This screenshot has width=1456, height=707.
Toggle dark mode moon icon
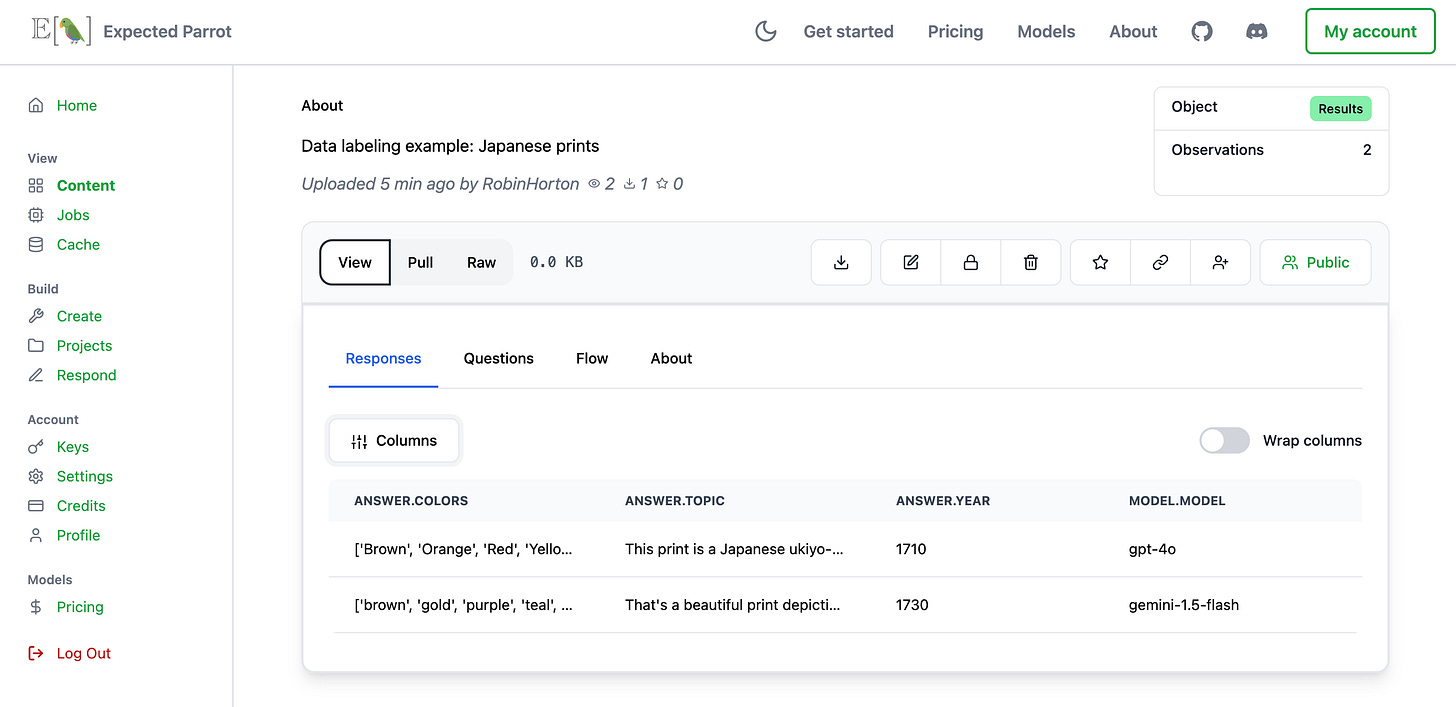pos(765,31)
